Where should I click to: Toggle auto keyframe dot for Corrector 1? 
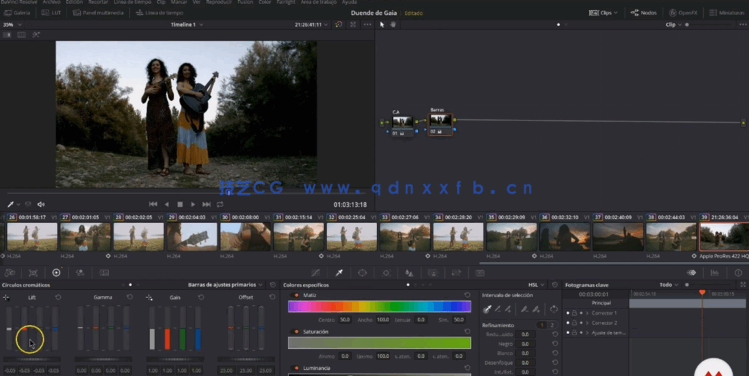(x=581, y=313)
